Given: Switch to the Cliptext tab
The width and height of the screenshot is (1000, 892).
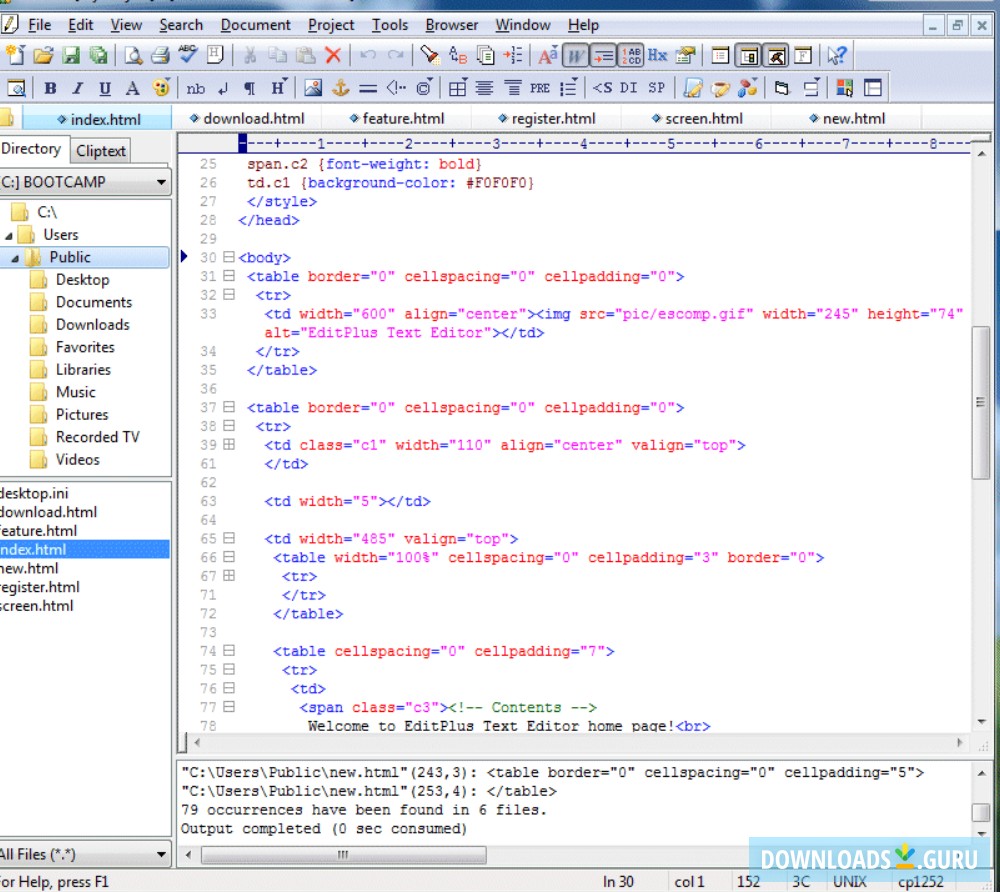Looking at the screenshot, I should click(x=100, y=150).
